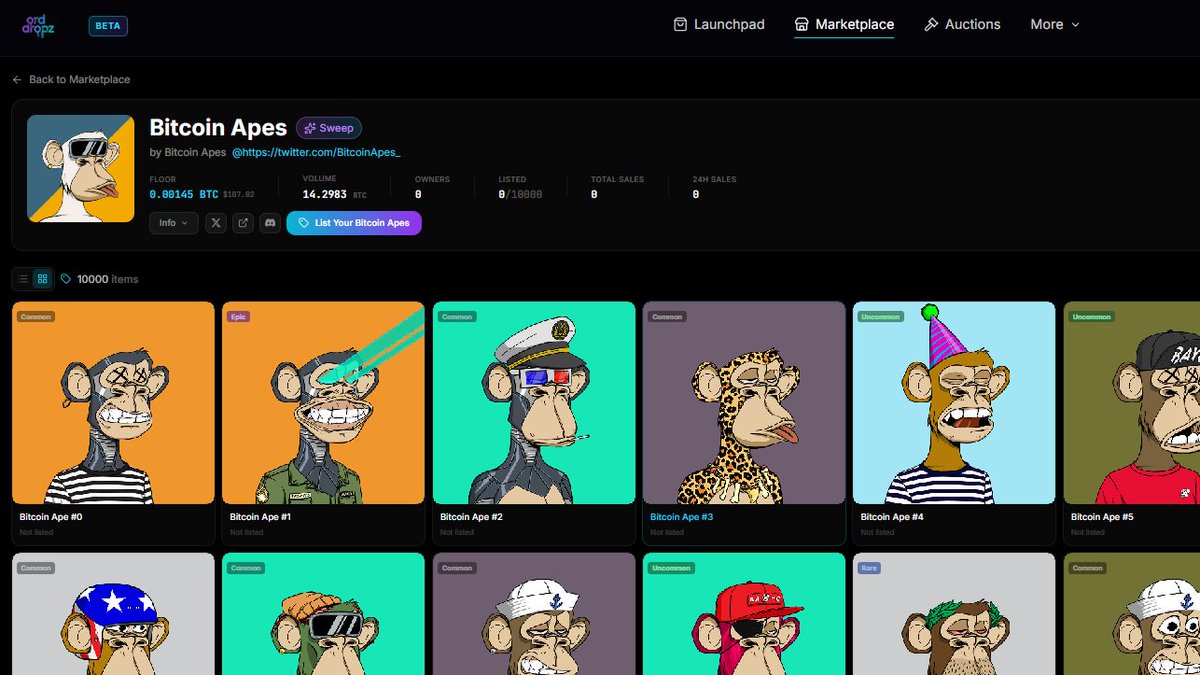The image size is (1200, 675).
Task: Open the external website link icon
Action: pyautogui.click(x=243, y=223)
